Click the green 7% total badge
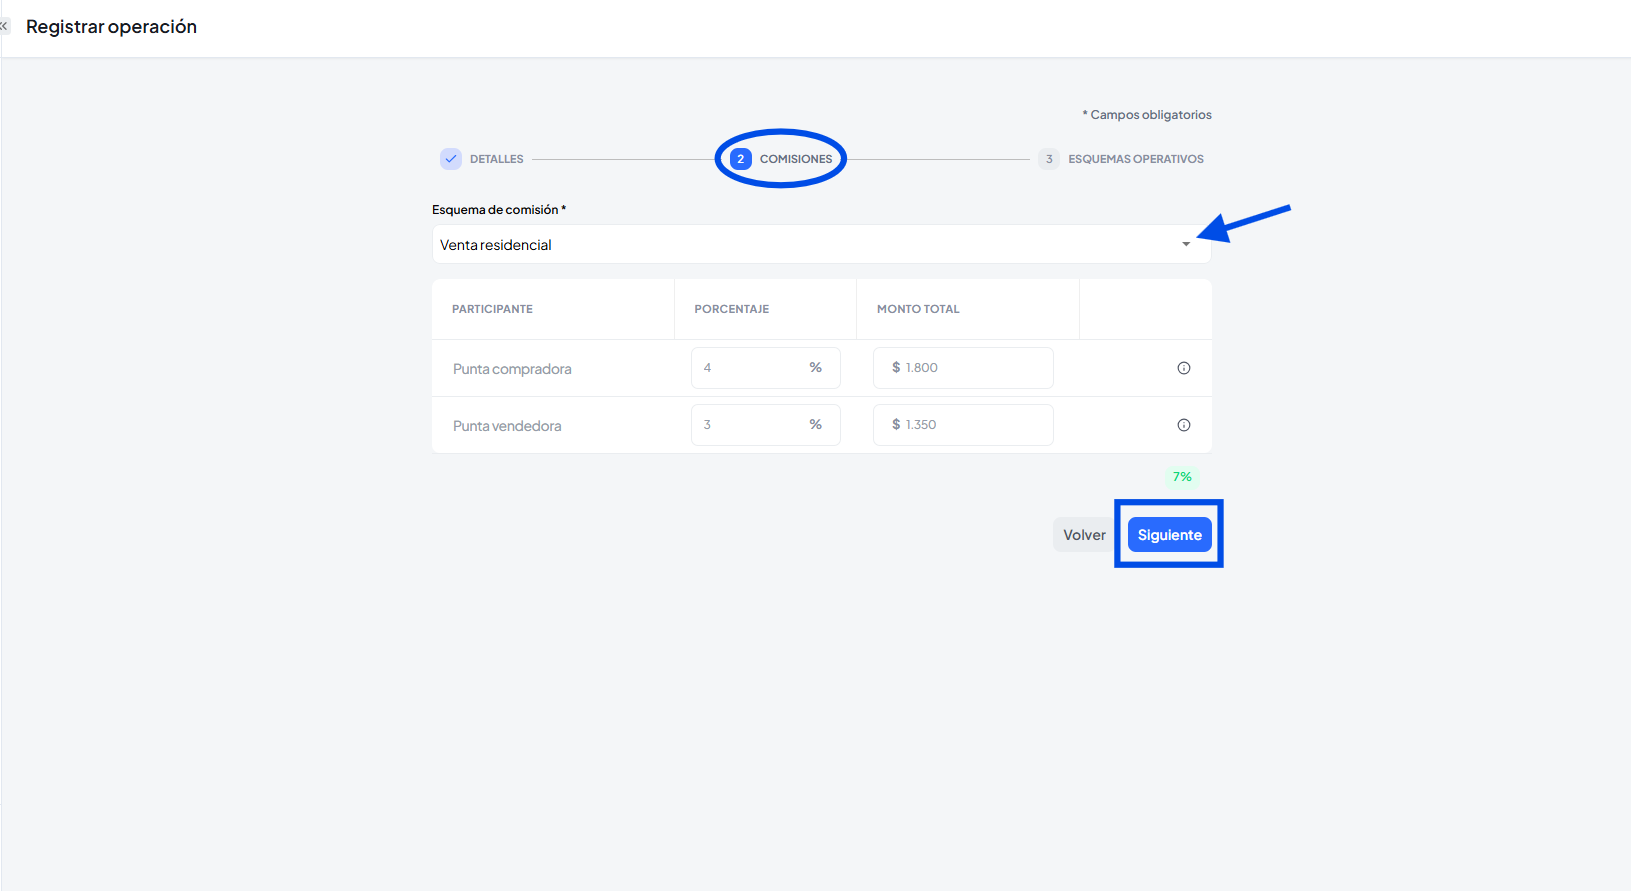The width and height of the screenshot is (1631, 891). pos(1182,477)
